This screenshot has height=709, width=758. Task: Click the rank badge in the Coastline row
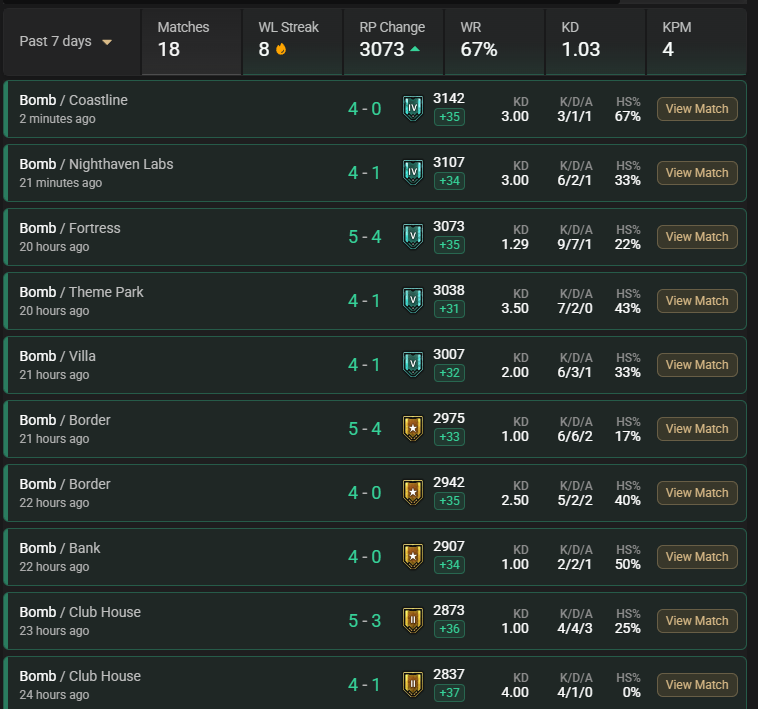(413, 109)
